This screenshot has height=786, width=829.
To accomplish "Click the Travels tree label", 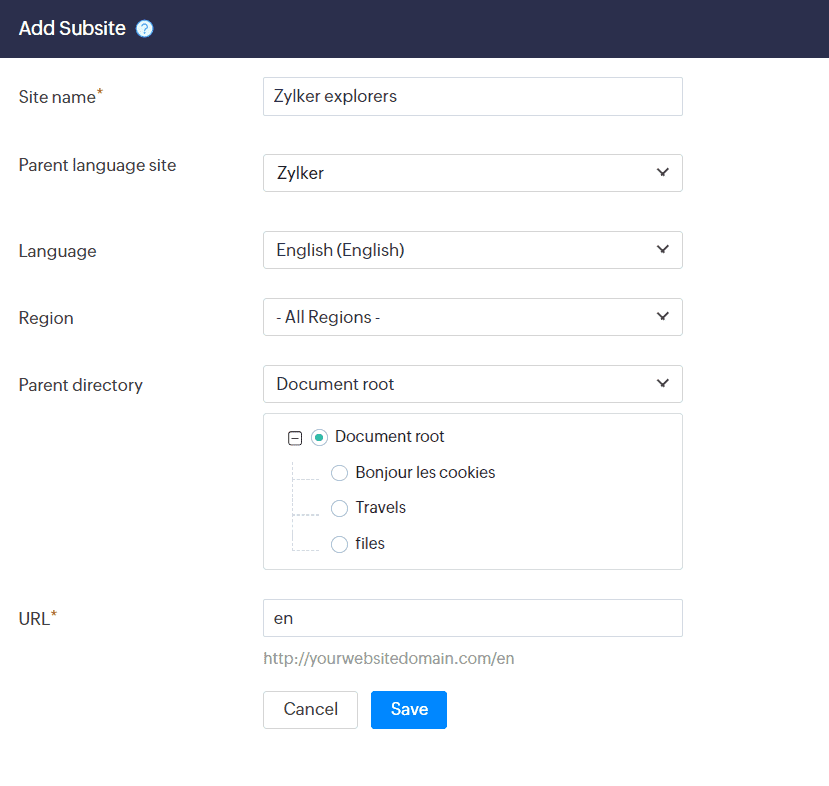I will click(380, 508).
